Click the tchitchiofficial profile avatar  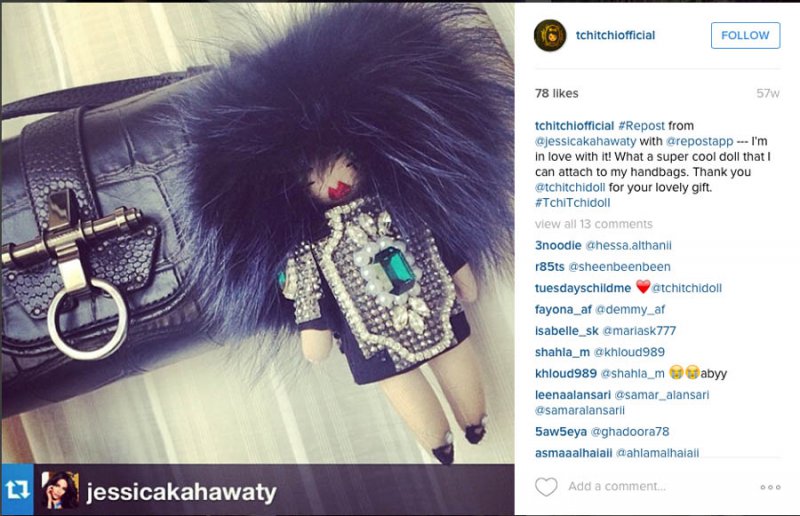(550, 35)
